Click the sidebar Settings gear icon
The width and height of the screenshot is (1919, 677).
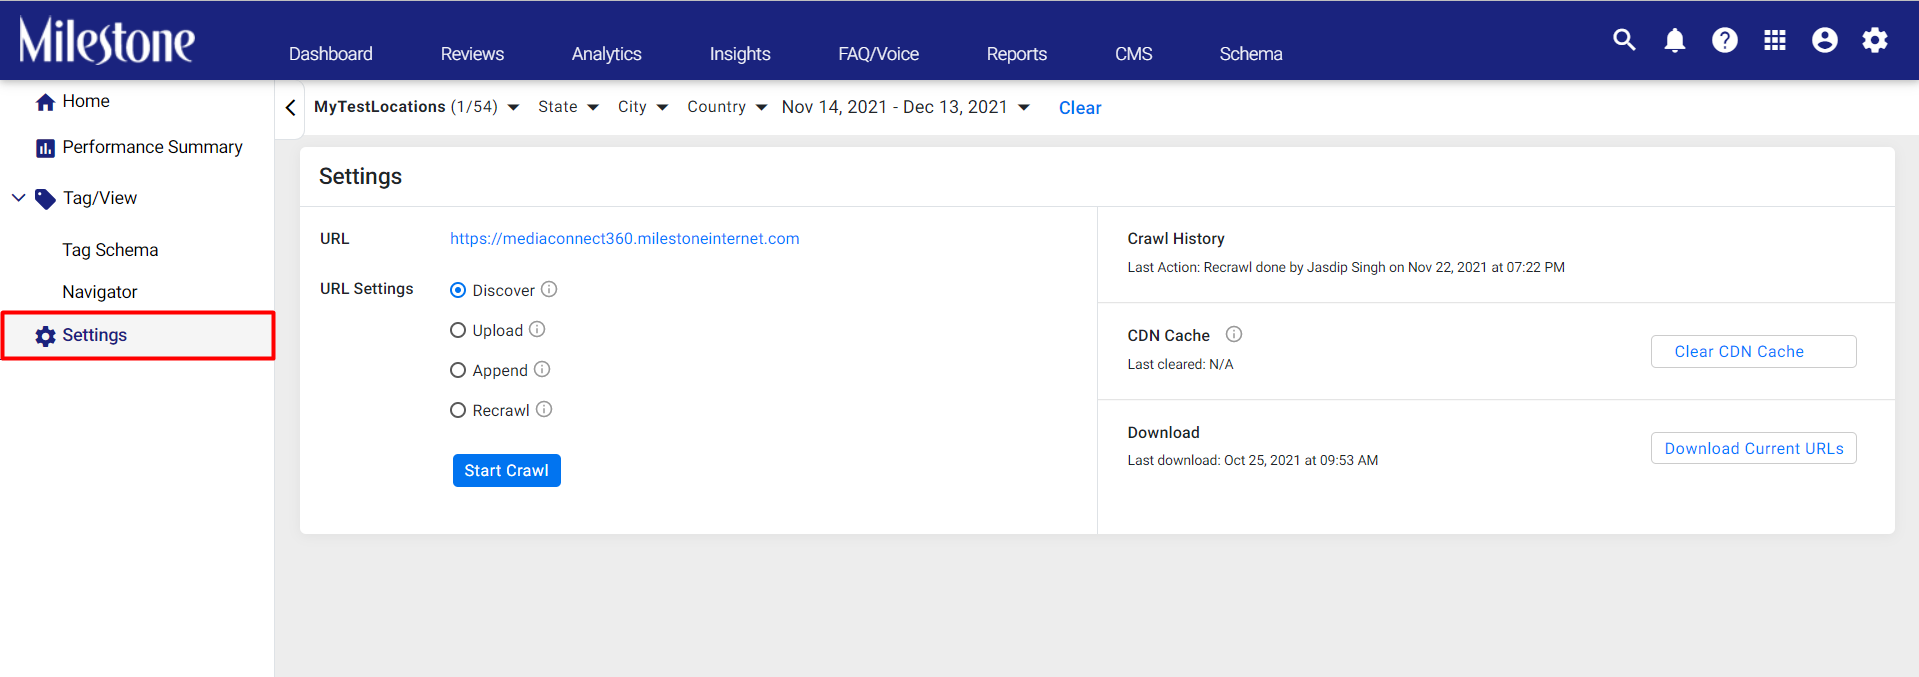[x=45, y=336]
